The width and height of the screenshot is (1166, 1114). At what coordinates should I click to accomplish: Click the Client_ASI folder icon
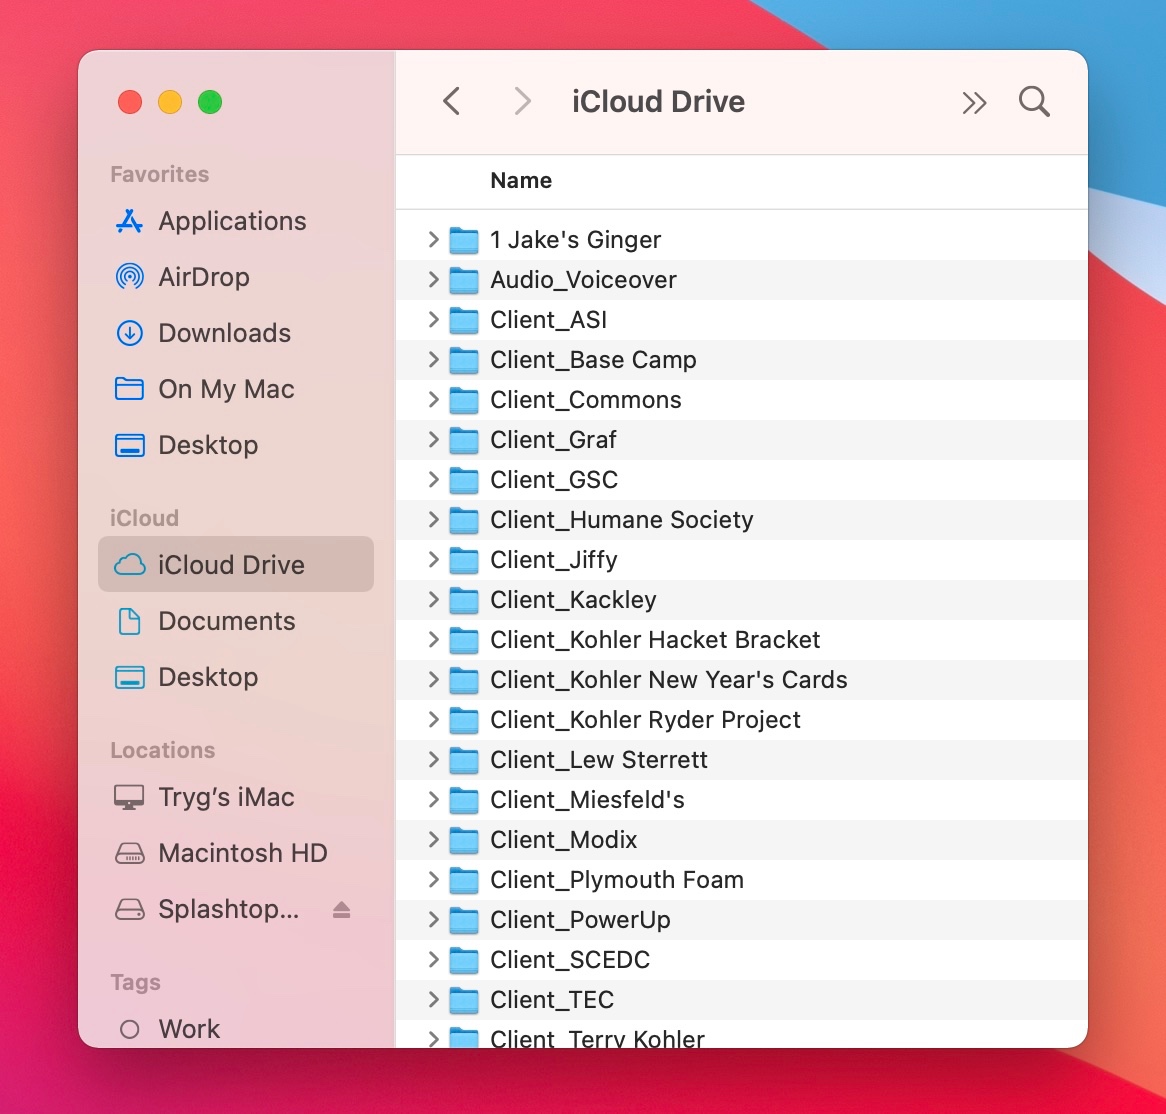(464, 320)
